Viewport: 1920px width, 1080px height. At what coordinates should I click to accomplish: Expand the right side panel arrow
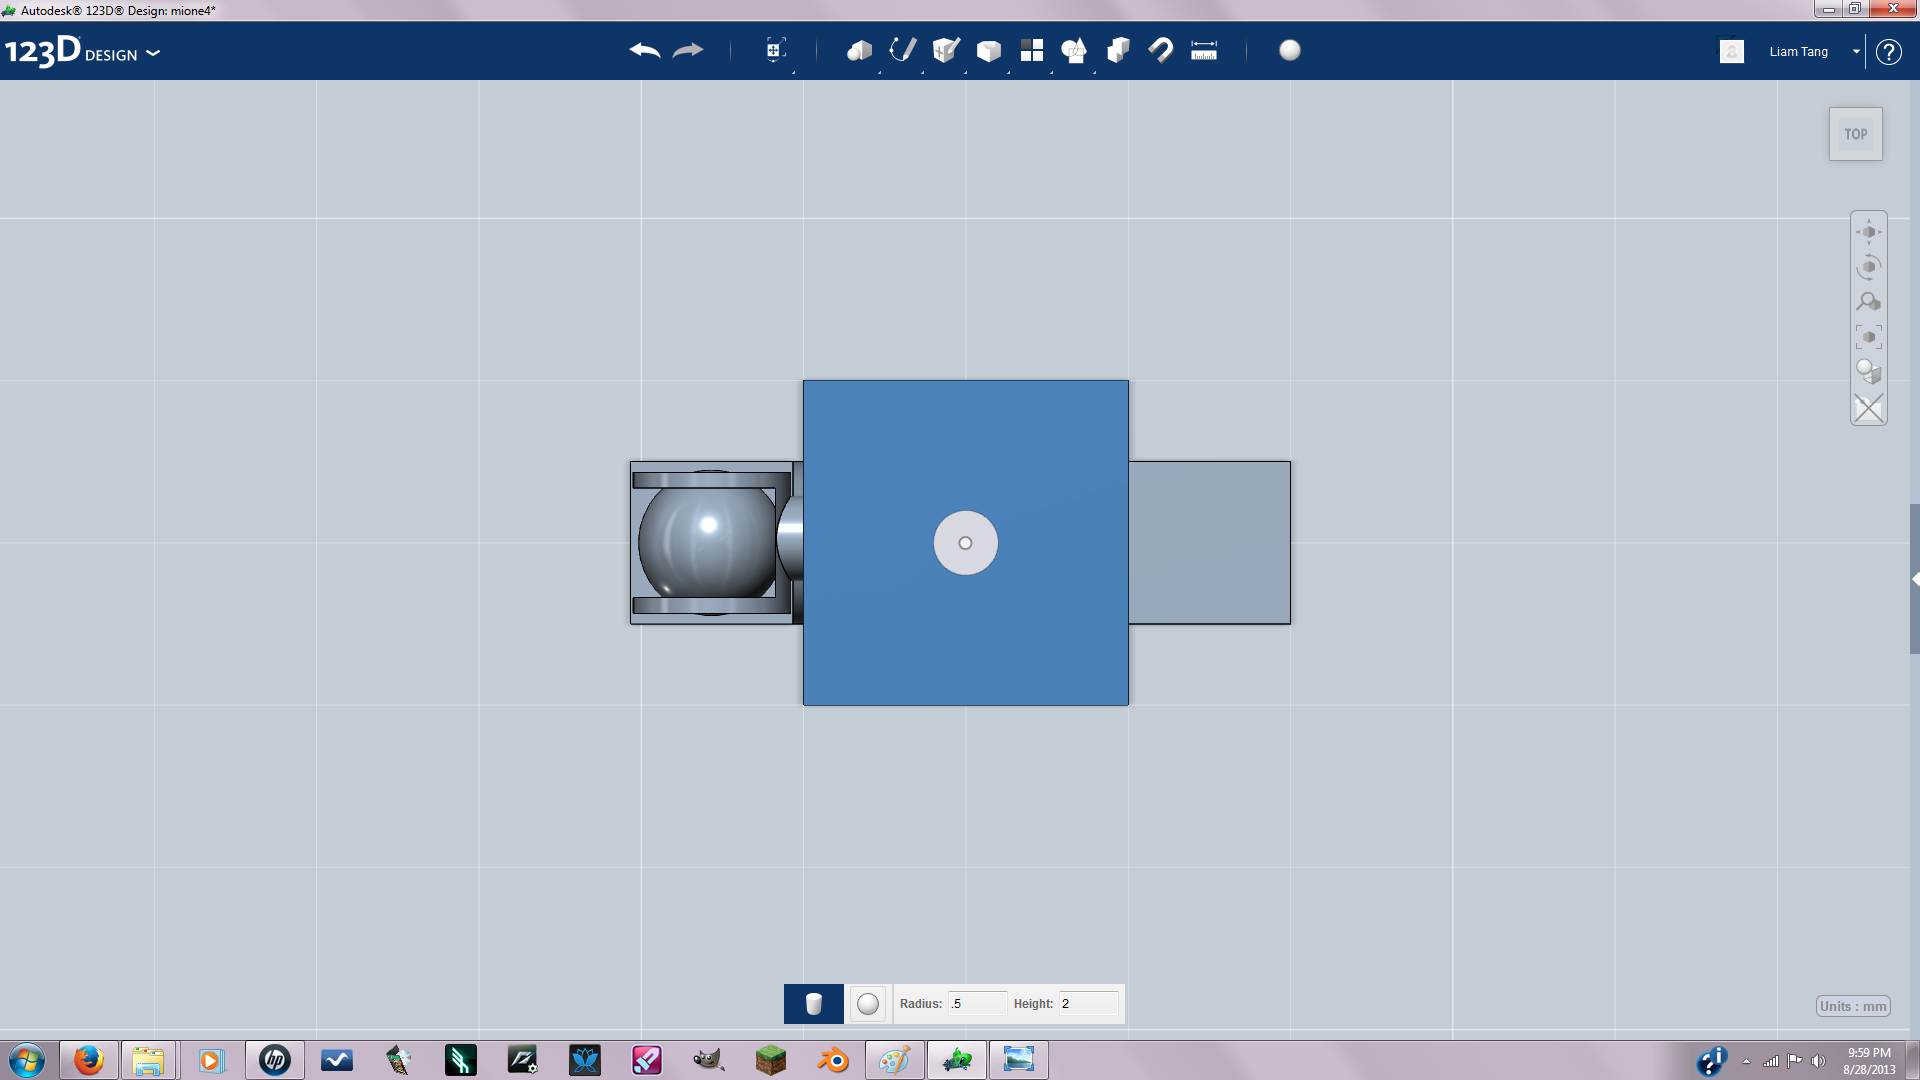(x=1914, y=579)
